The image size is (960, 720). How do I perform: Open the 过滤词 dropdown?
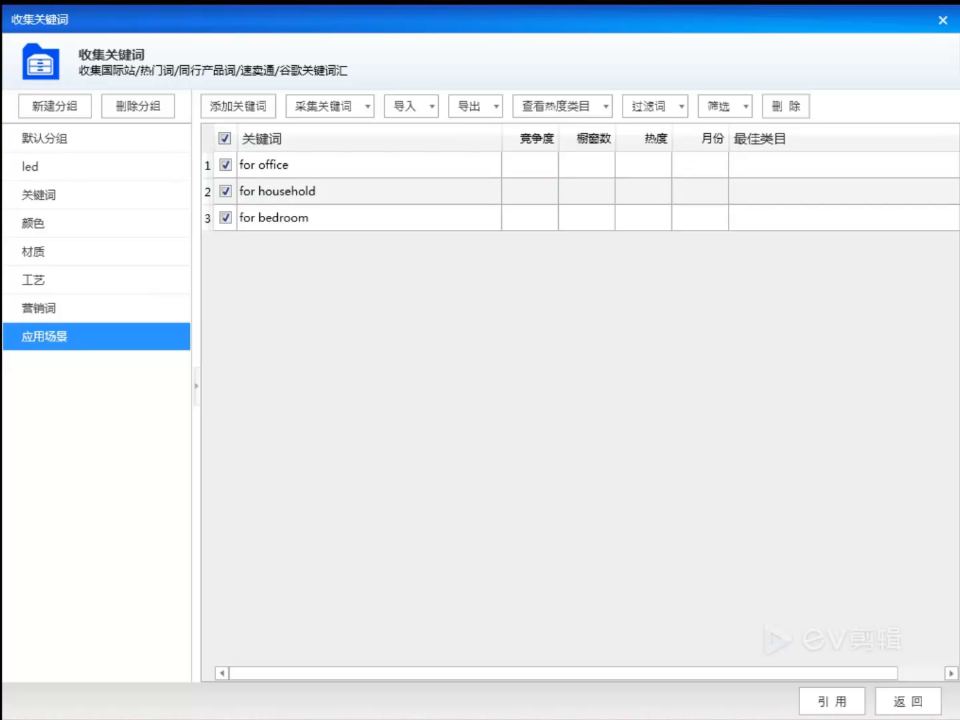654,106
